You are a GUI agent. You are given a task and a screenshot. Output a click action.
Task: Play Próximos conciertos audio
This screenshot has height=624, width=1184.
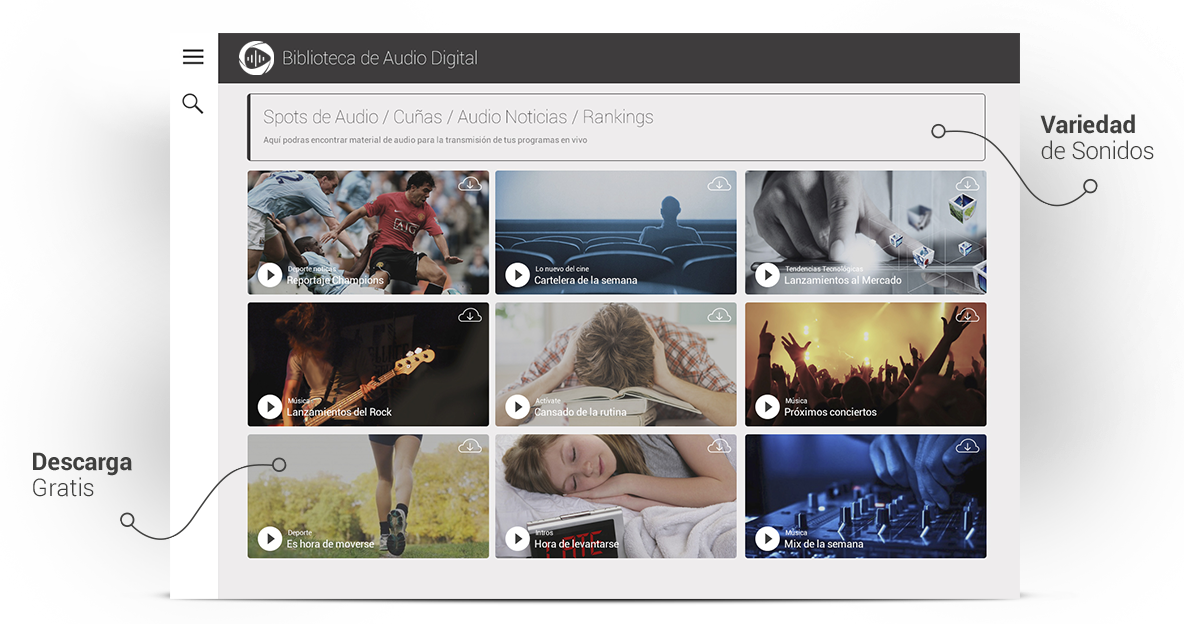coord(767,407)
